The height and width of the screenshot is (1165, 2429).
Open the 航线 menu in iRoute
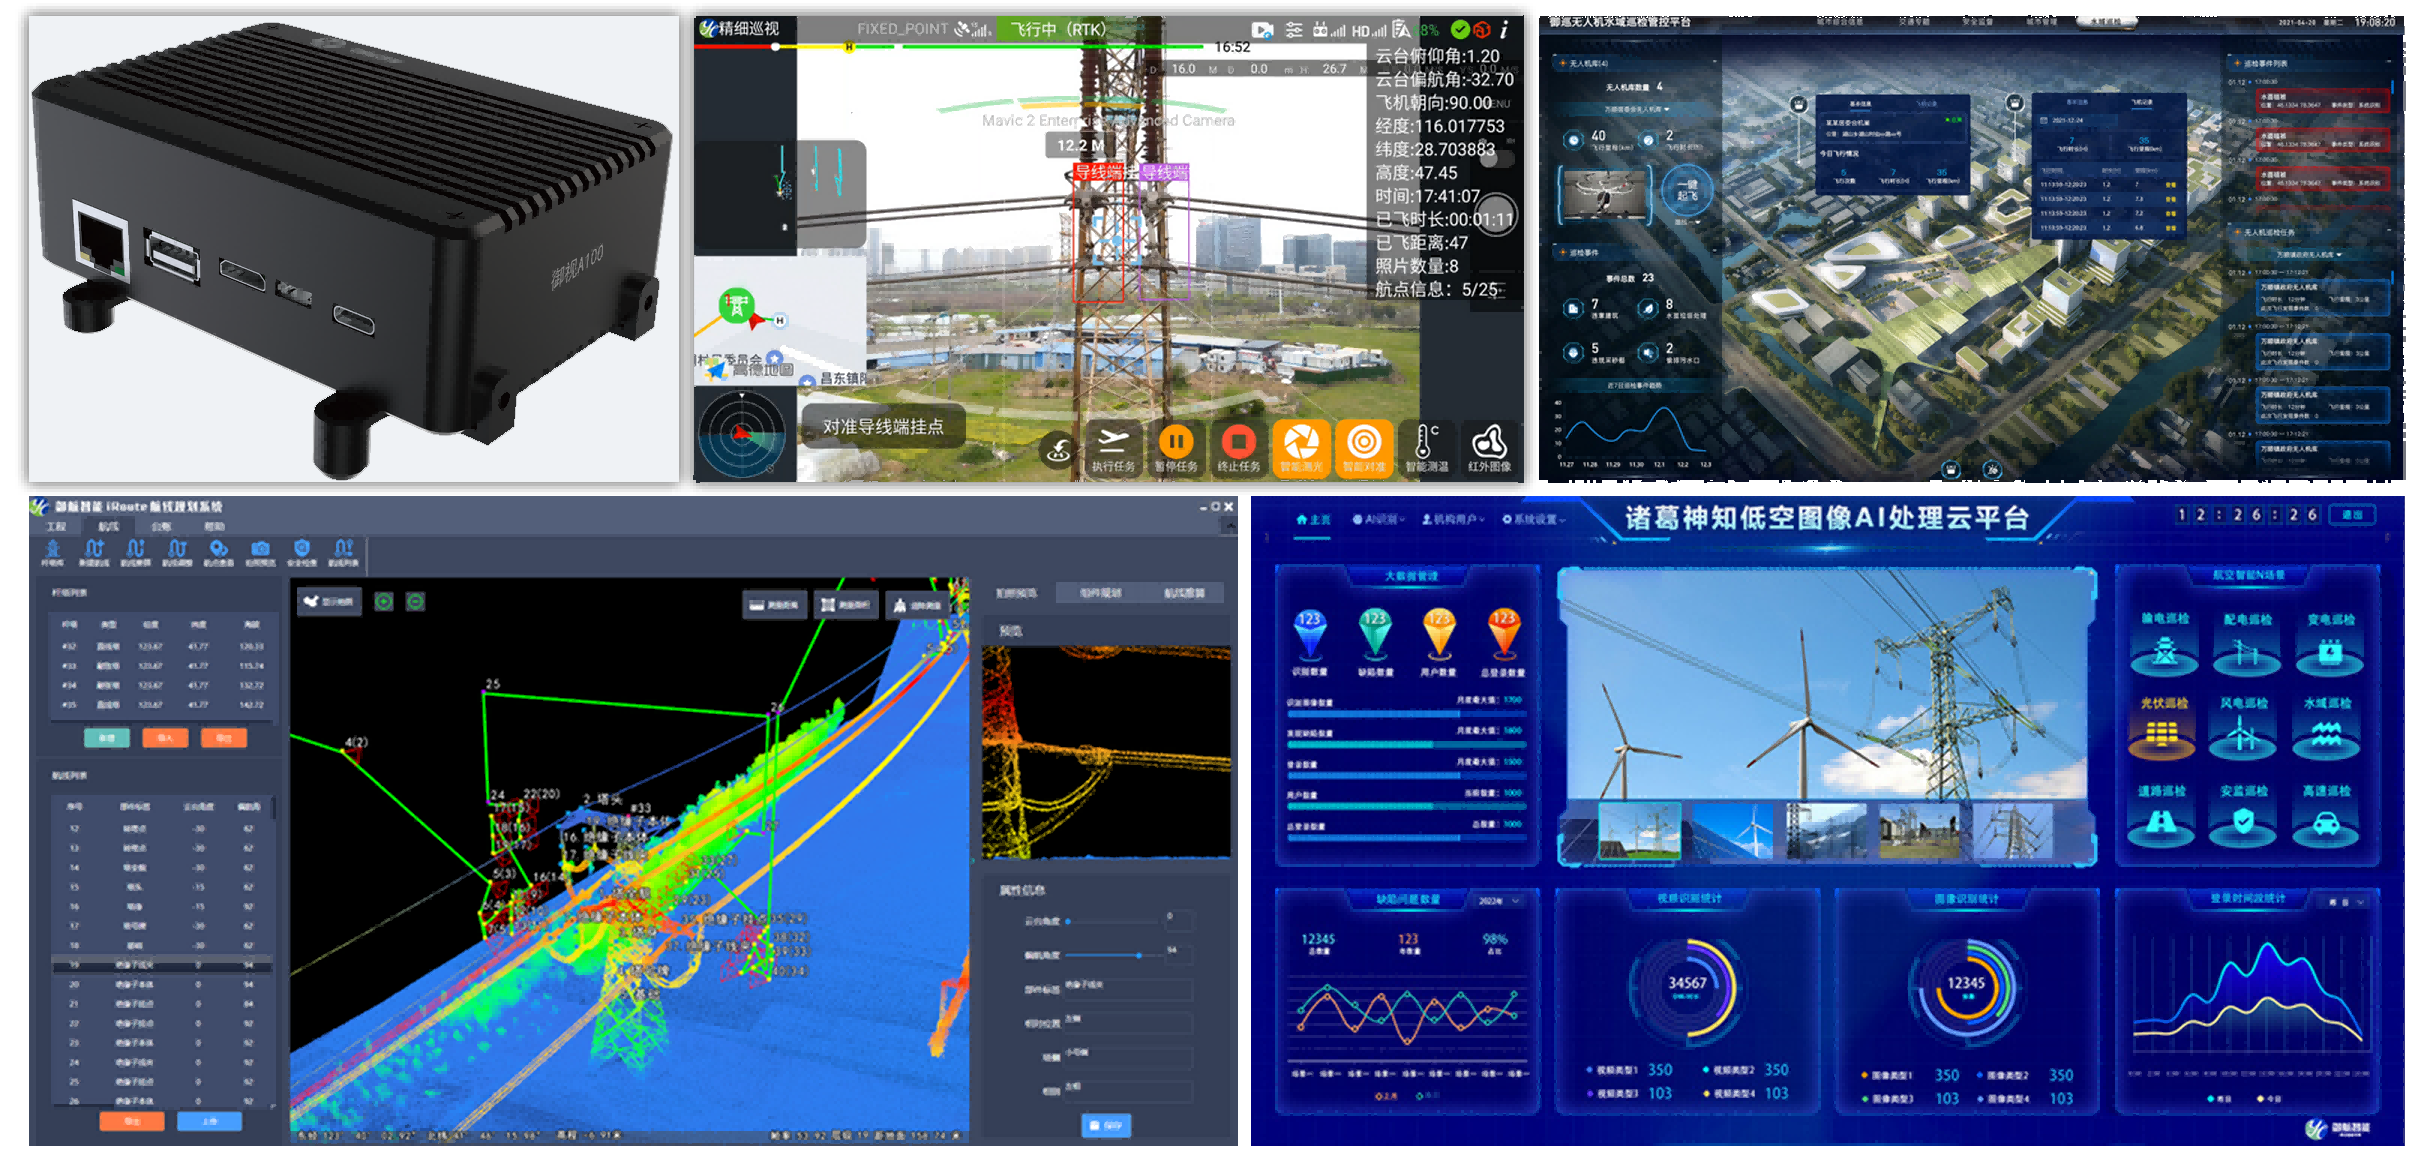pyautogui.click(x=109, y=526)
